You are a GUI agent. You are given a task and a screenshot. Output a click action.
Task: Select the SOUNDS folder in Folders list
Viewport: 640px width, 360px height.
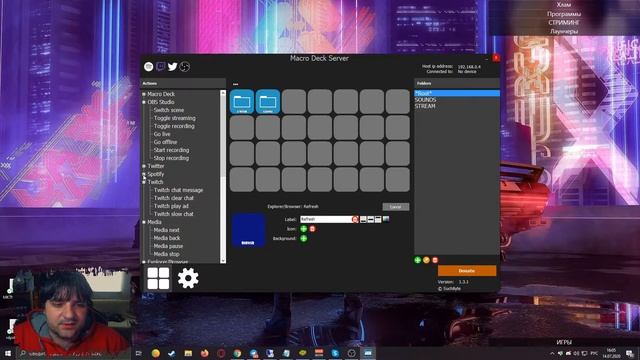(425, 100)
